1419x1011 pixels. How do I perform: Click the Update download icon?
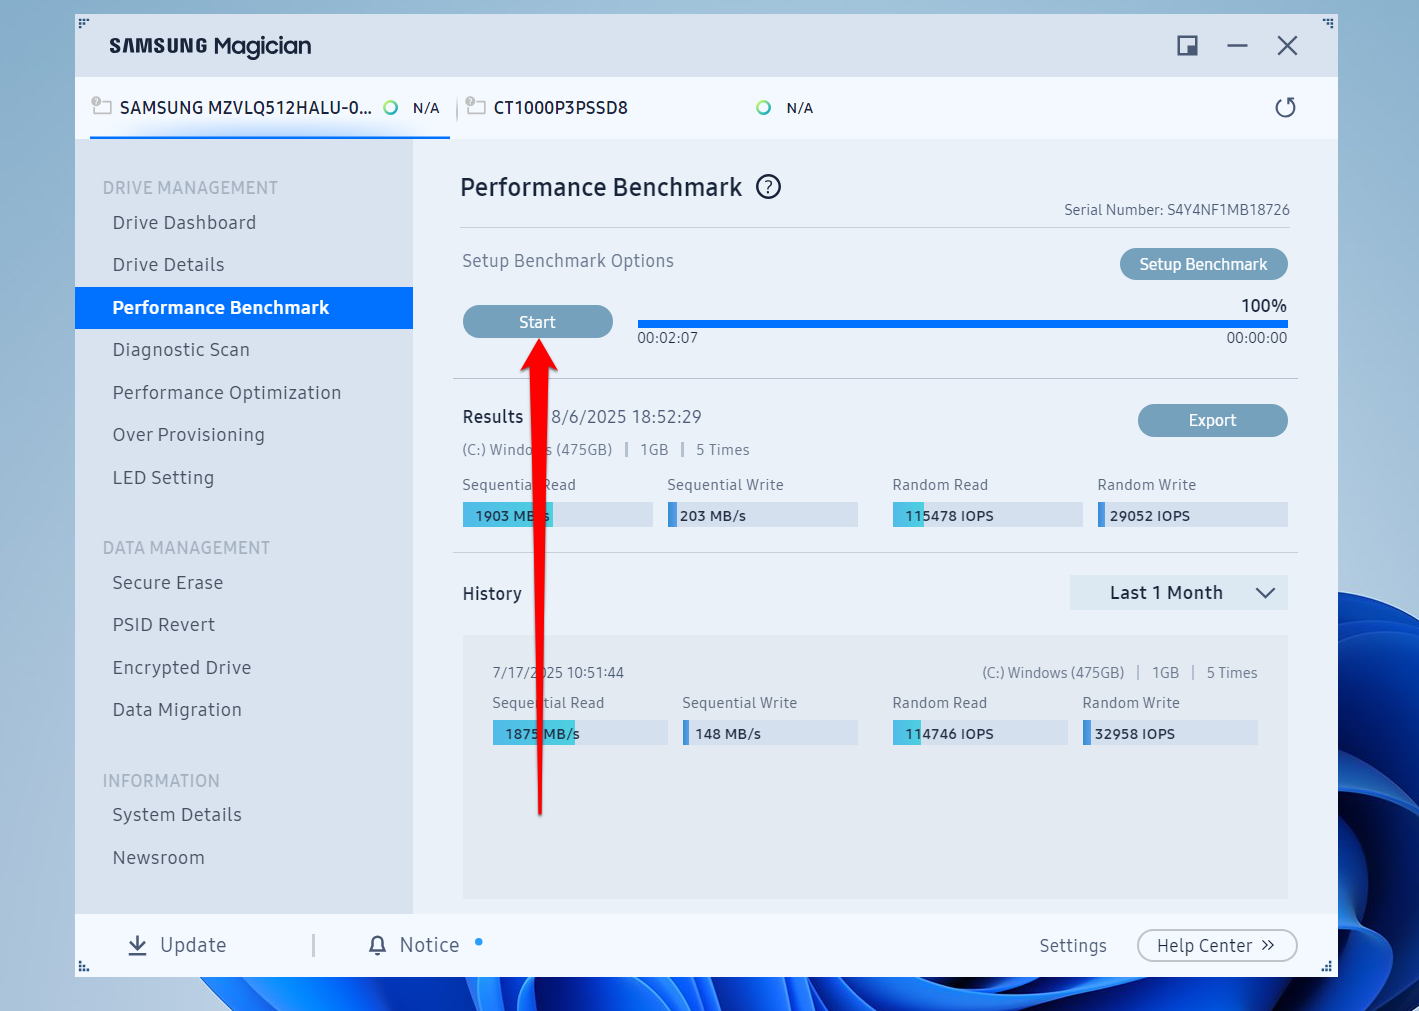[x=138, y=945]
